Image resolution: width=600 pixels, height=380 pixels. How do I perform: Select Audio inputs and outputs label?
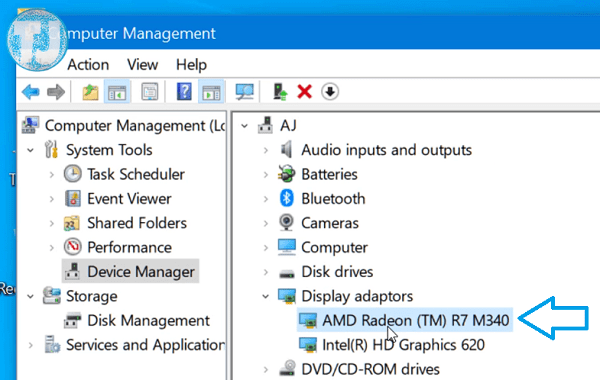point(386,150)
